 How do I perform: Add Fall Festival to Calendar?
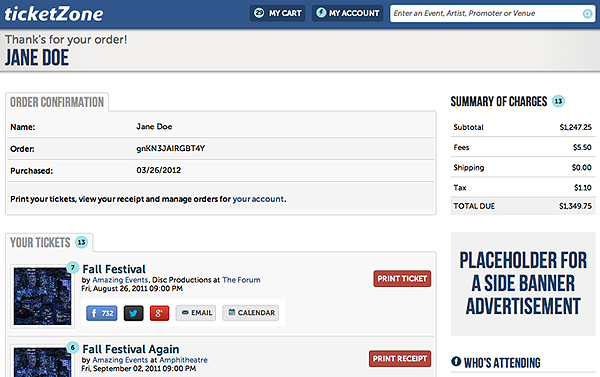coord(251,313)
